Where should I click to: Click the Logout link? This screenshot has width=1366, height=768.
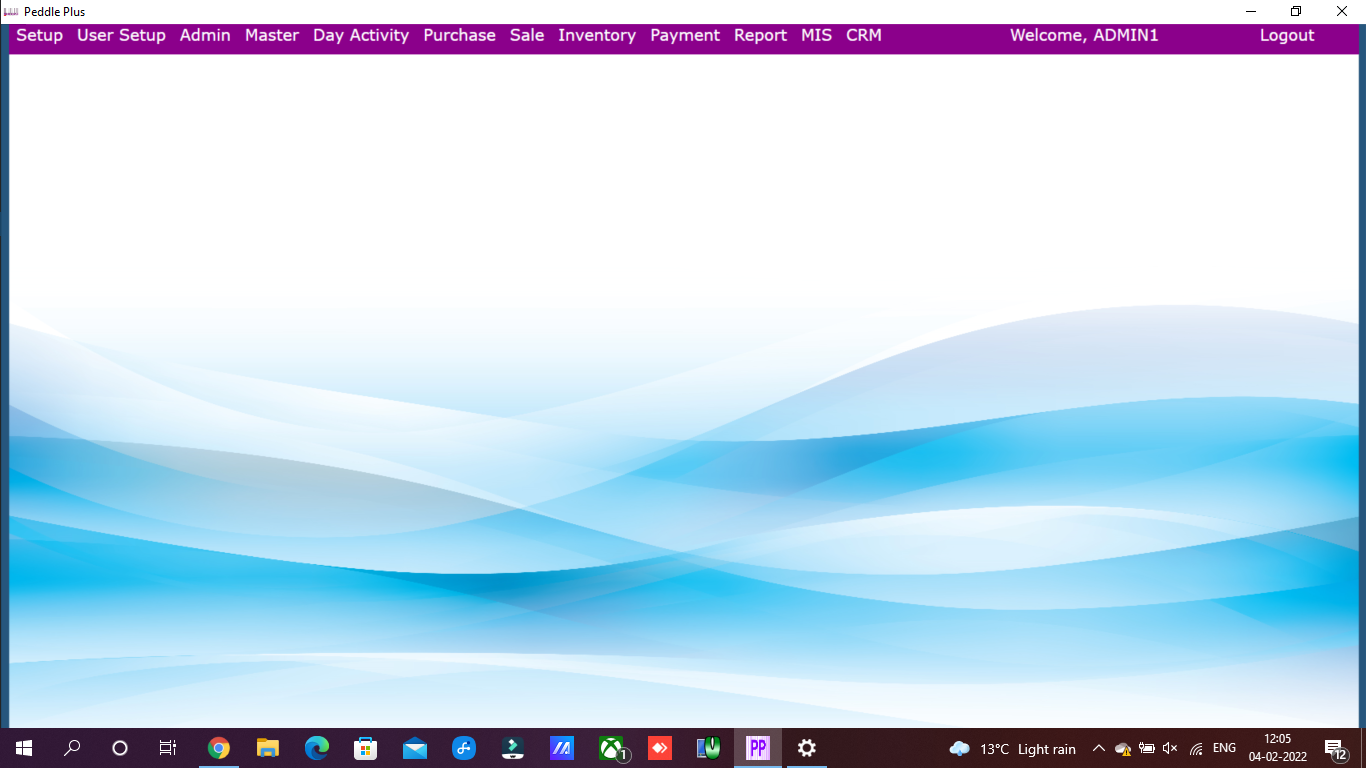1286,35
